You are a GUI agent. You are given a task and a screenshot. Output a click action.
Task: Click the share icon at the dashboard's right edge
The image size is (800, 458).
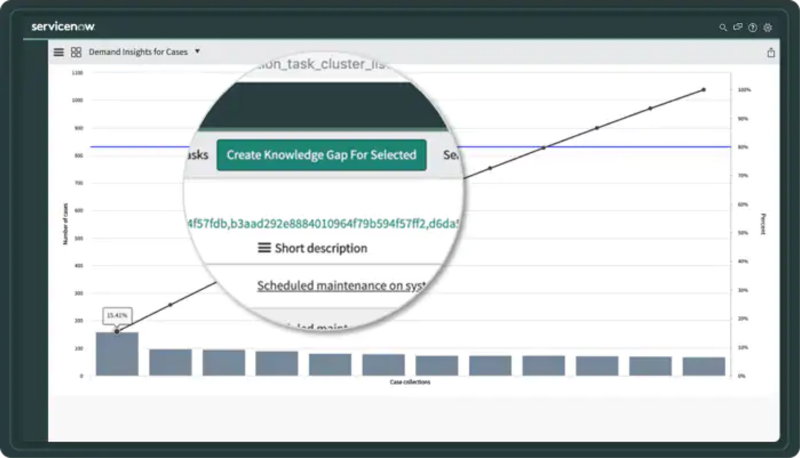771,53
